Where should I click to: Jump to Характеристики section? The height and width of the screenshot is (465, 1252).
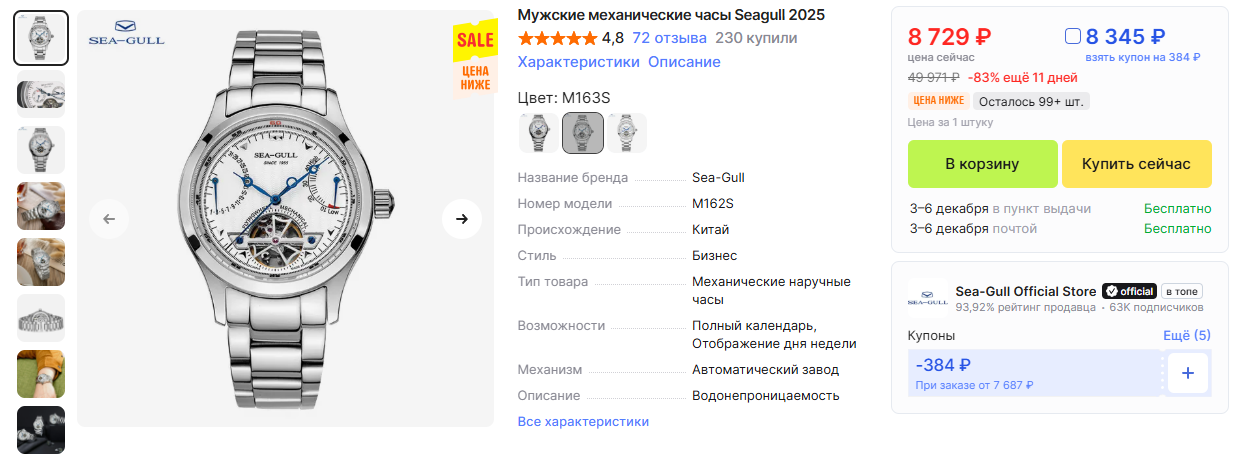(x=578, y=62)
